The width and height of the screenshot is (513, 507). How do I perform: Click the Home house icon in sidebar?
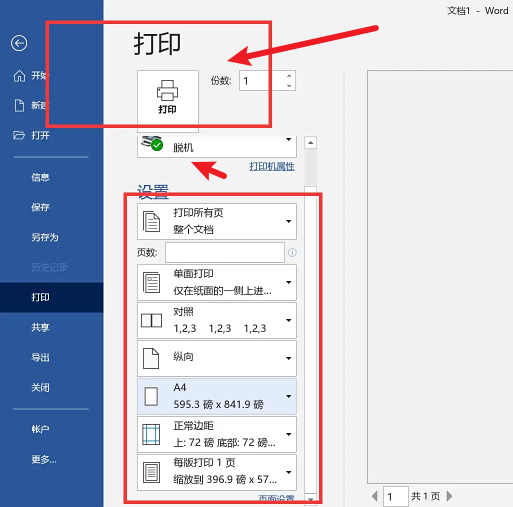point(19,76)
